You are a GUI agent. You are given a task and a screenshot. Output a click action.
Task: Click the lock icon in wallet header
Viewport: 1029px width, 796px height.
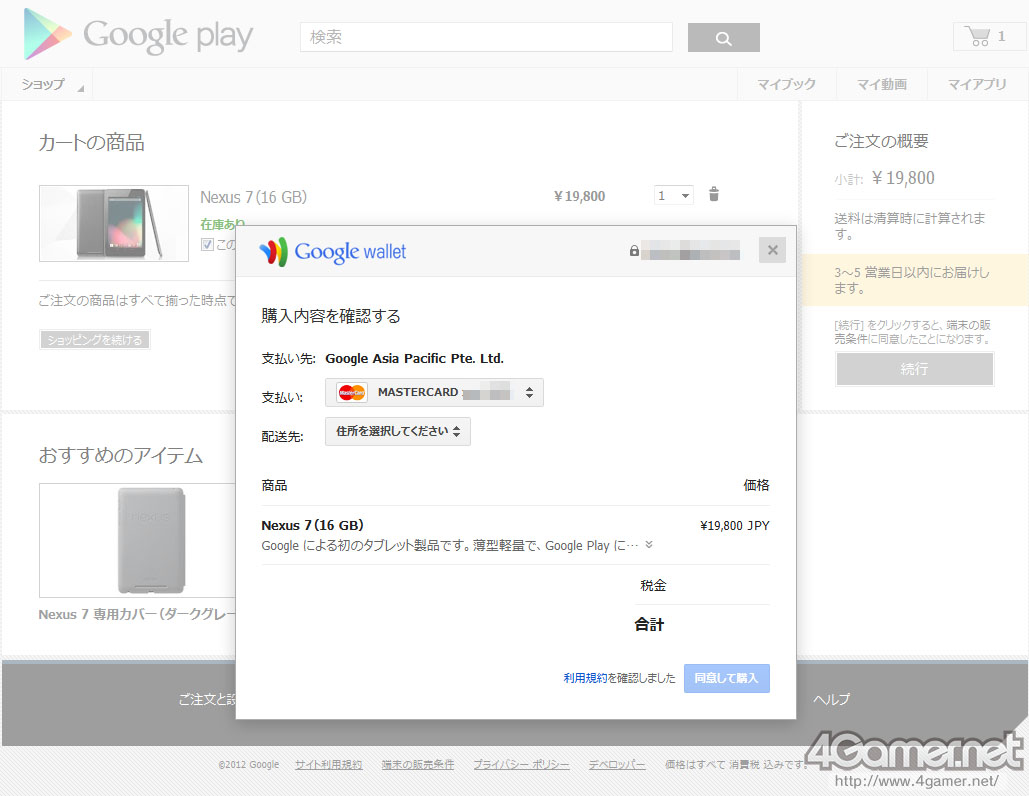pyautogui.click(x=634, y=251)
